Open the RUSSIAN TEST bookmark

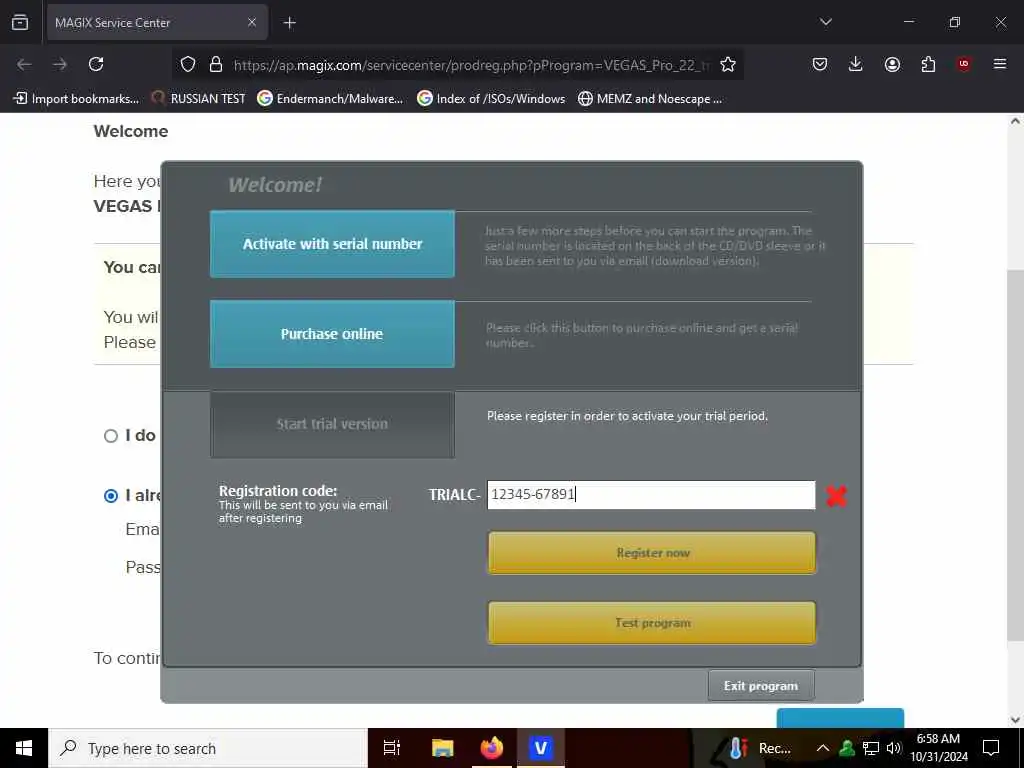(x=198, y=99)
